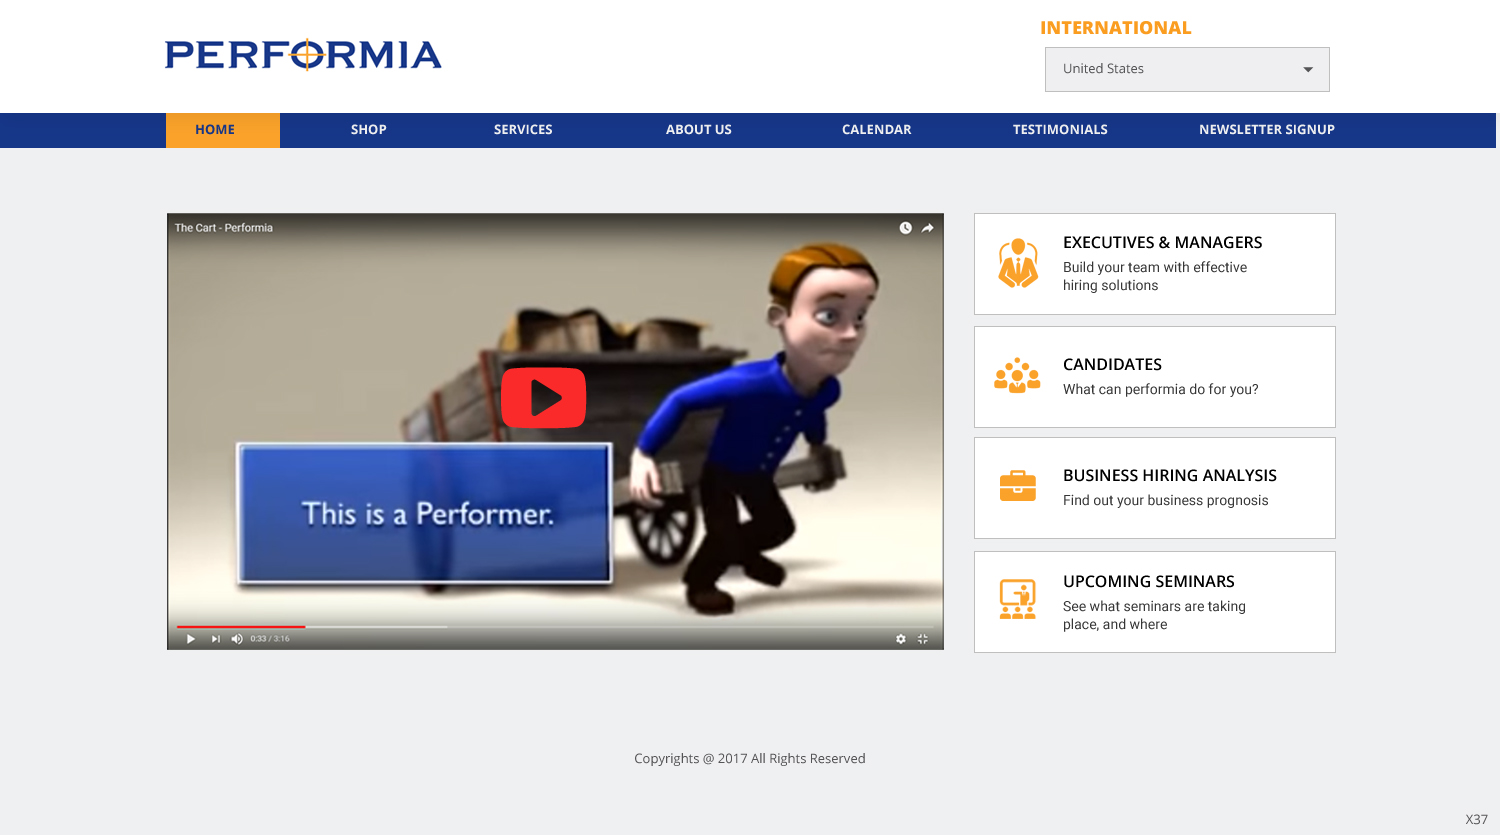1500x835 pixels.
Task: Click the red YouTube play button
Action: point(543,397)
